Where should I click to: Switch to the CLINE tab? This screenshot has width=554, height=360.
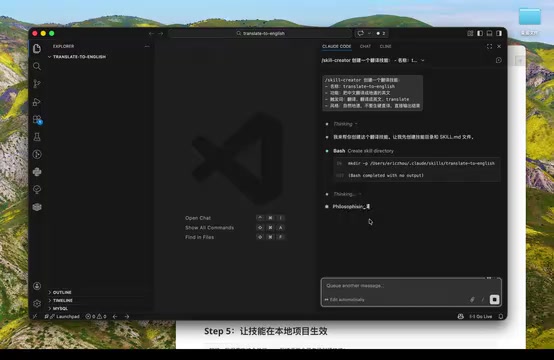(385, 47)
